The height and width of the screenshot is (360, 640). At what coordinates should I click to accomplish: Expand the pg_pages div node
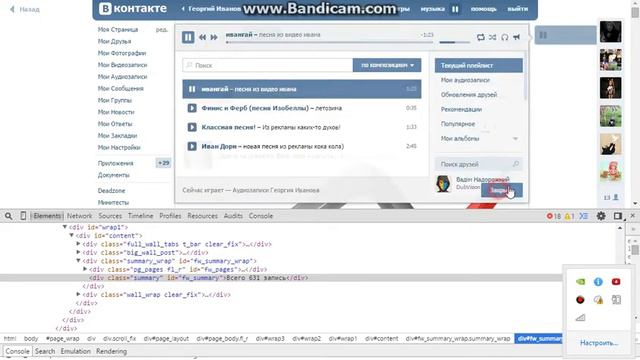(85, 269)
